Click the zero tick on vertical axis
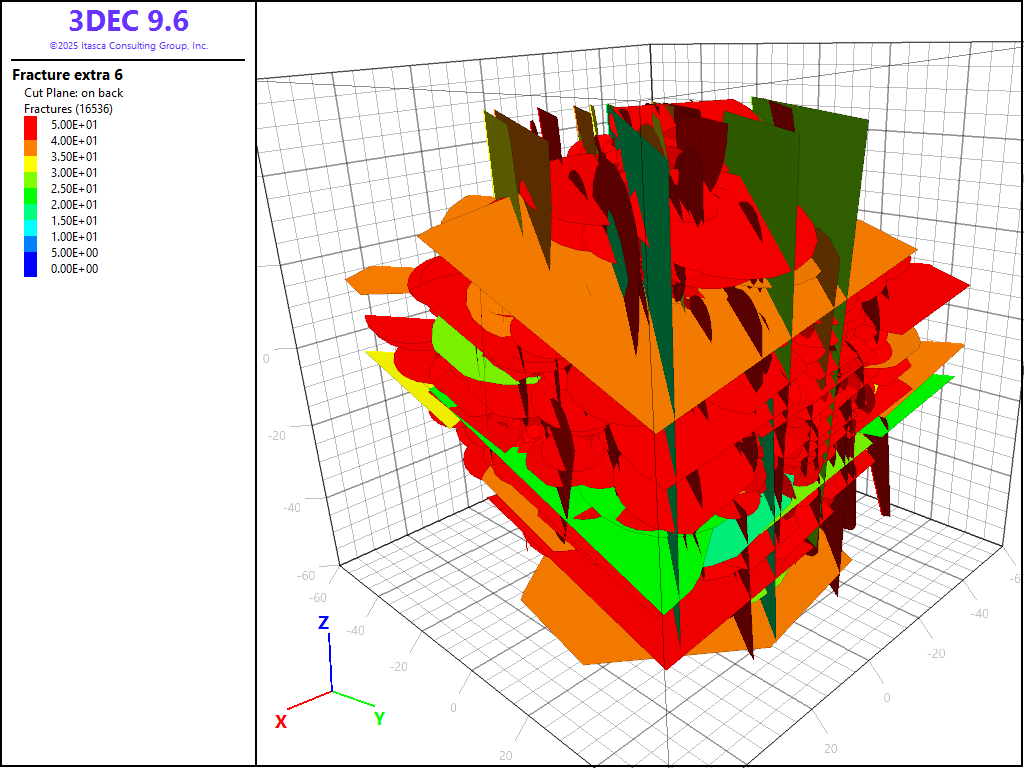This screenshot has width=1024, height=768. pyautogui.click(x=266, y=359)
